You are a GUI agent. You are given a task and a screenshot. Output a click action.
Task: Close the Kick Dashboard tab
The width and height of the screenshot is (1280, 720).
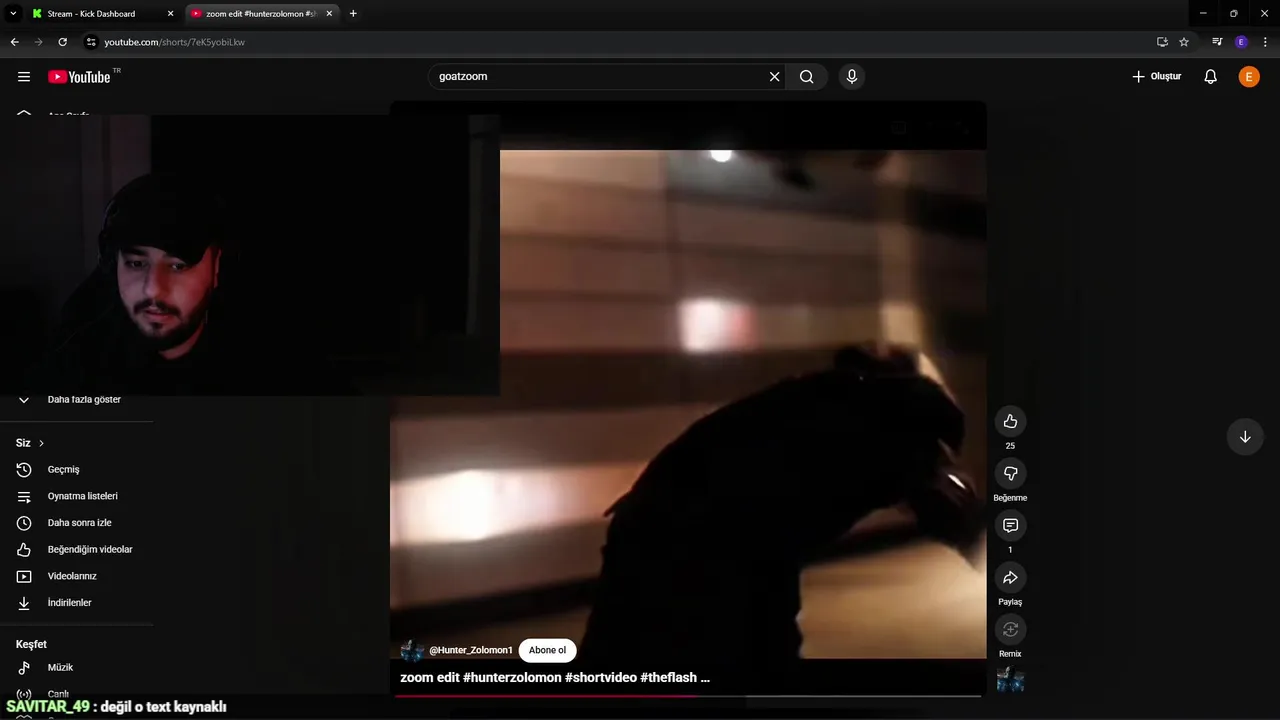click(x=170, y=14)
